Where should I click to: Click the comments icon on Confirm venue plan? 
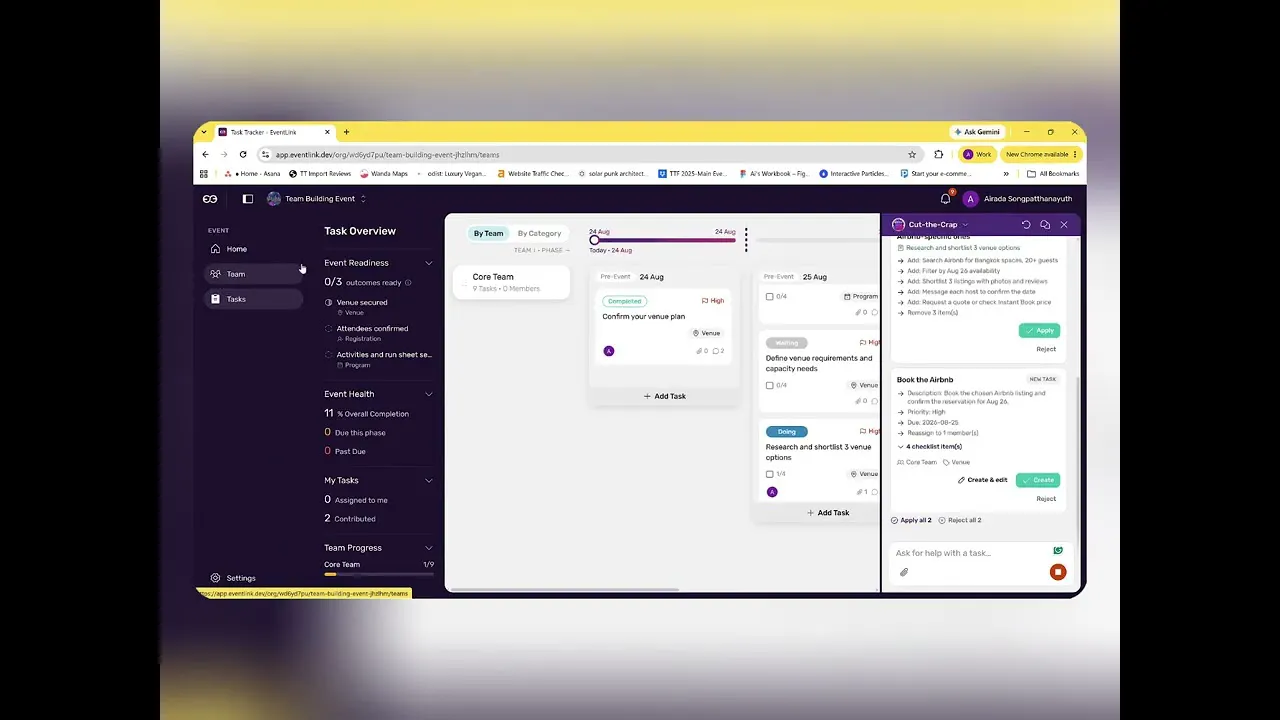[716, 351]
